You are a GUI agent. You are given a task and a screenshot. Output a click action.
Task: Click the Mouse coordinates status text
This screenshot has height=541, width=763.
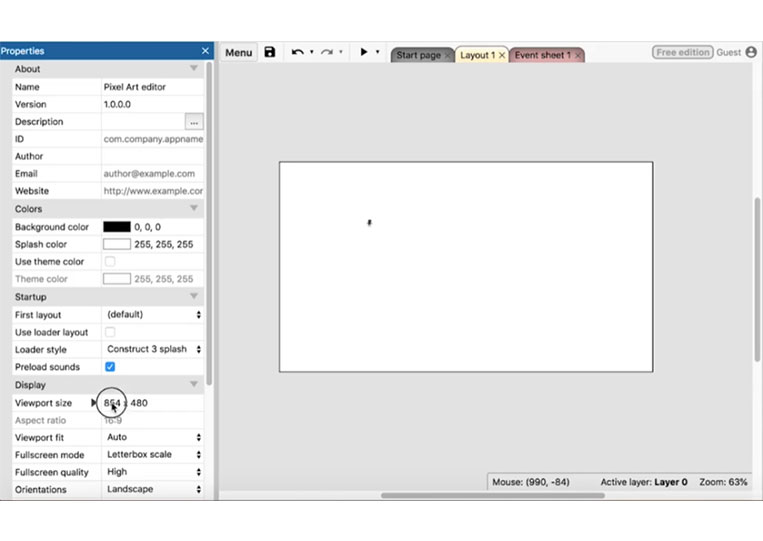tap(530, 482)
